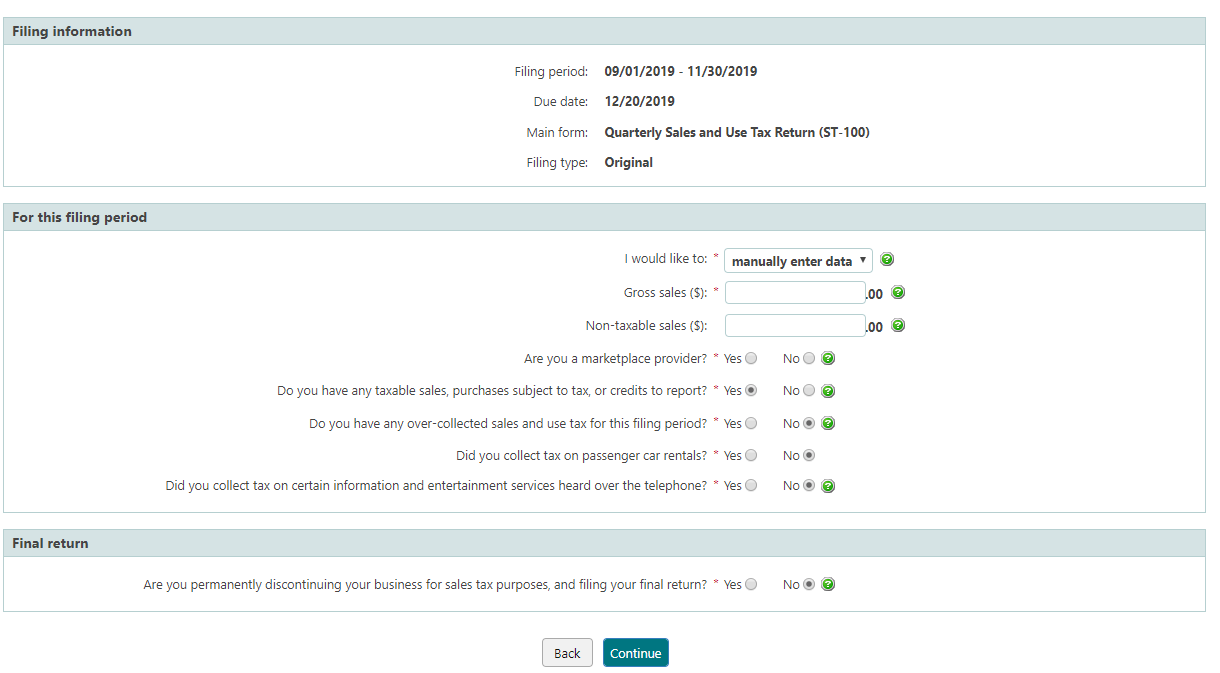Mark No for over-collected sales and use tax
This screenshot has width=1220, height=673.
click(809, 423)
